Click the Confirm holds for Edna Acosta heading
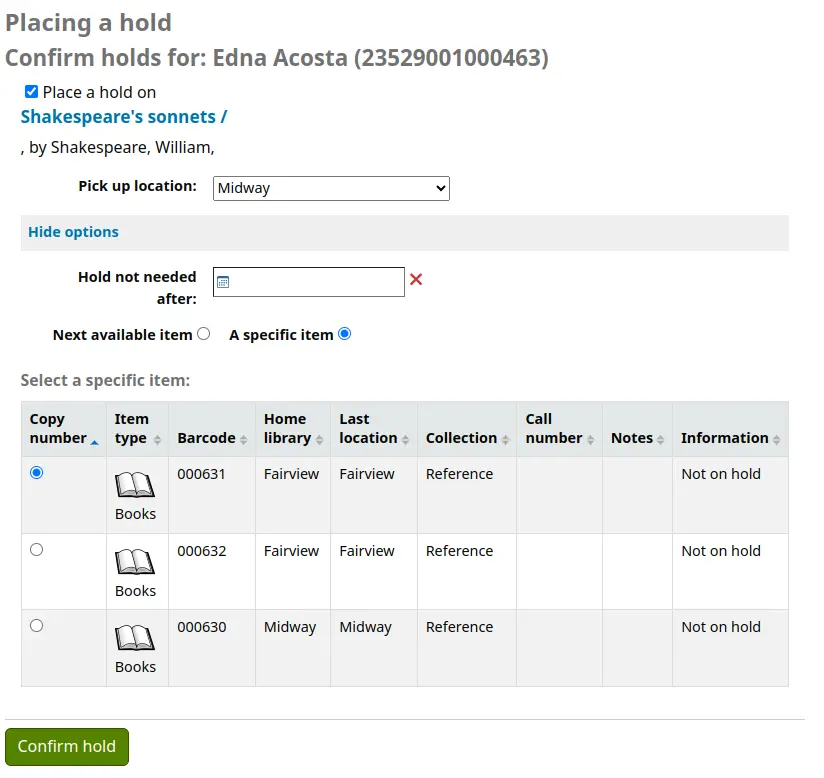This screenshot has height=778, width=824. click(x=277, y=58)
